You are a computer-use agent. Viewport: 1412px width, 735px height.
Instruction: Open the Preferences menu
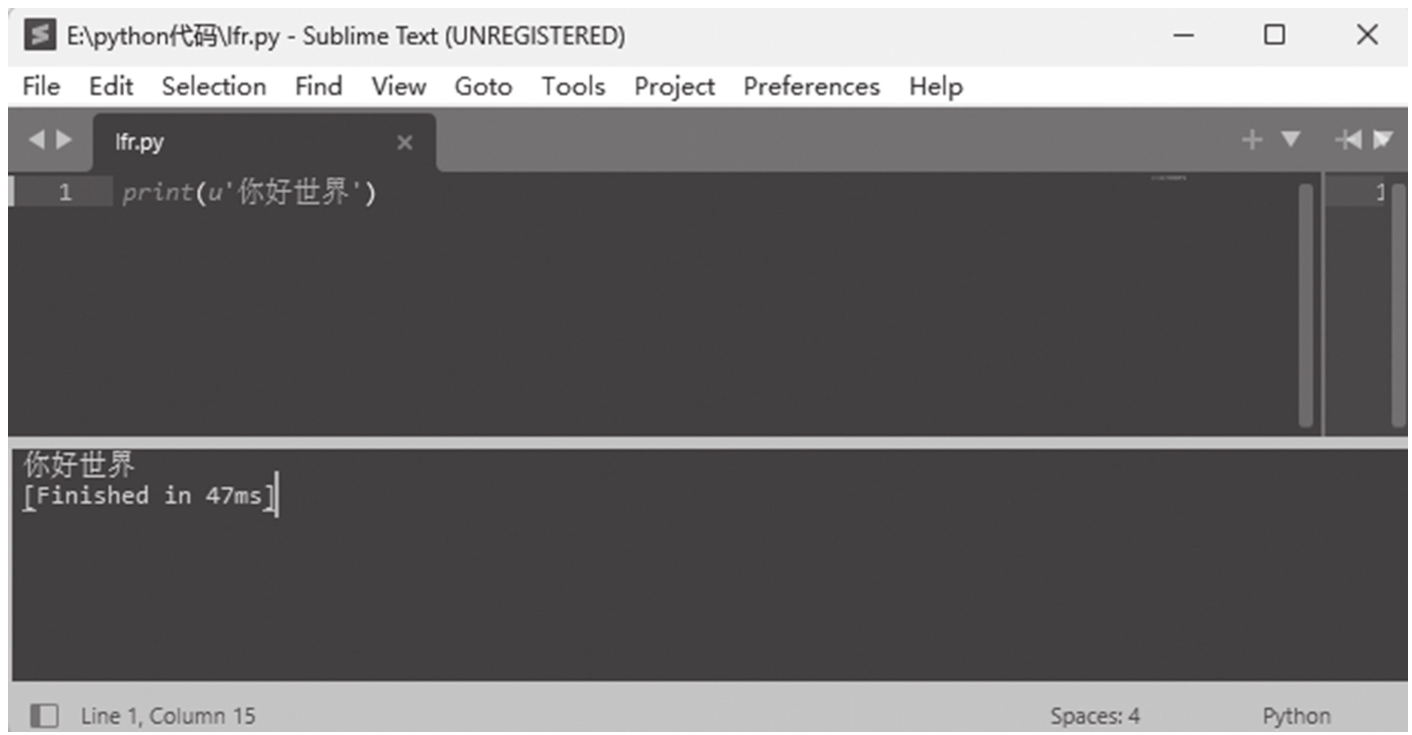pos(811,87)
